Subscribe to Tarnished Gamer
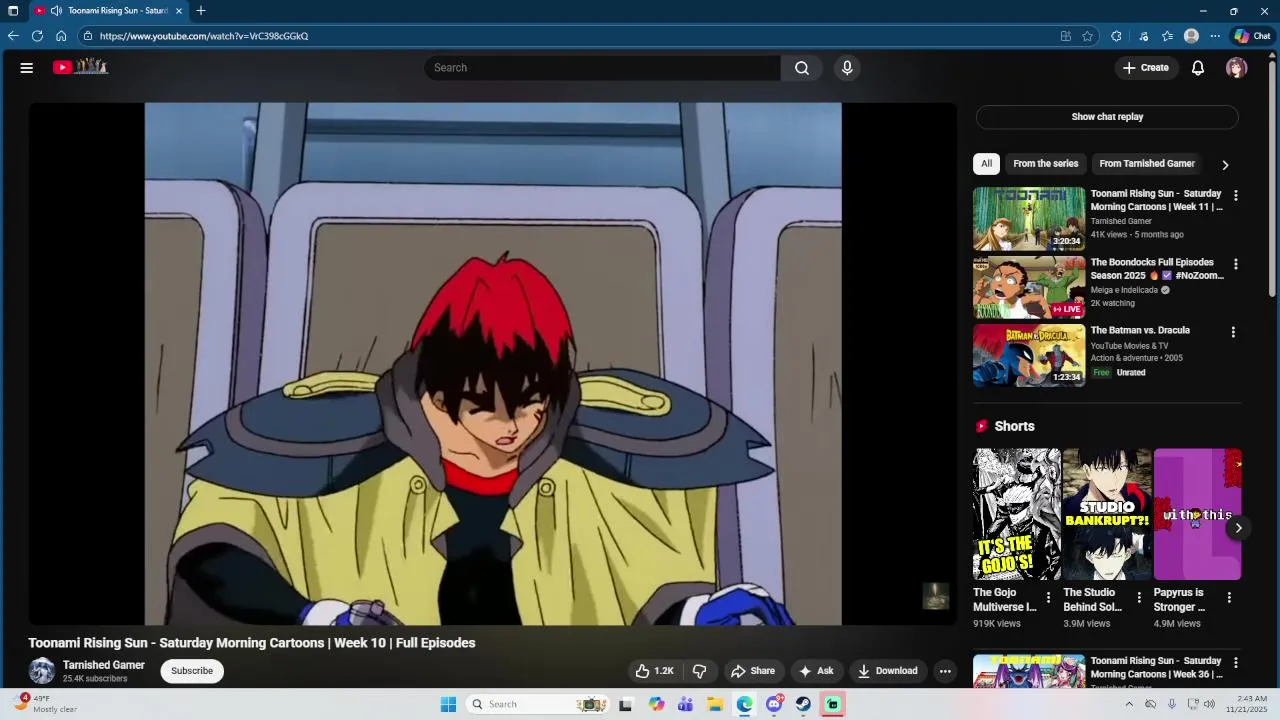This screenshot has height=720, width=1280. tap(192, 671)
